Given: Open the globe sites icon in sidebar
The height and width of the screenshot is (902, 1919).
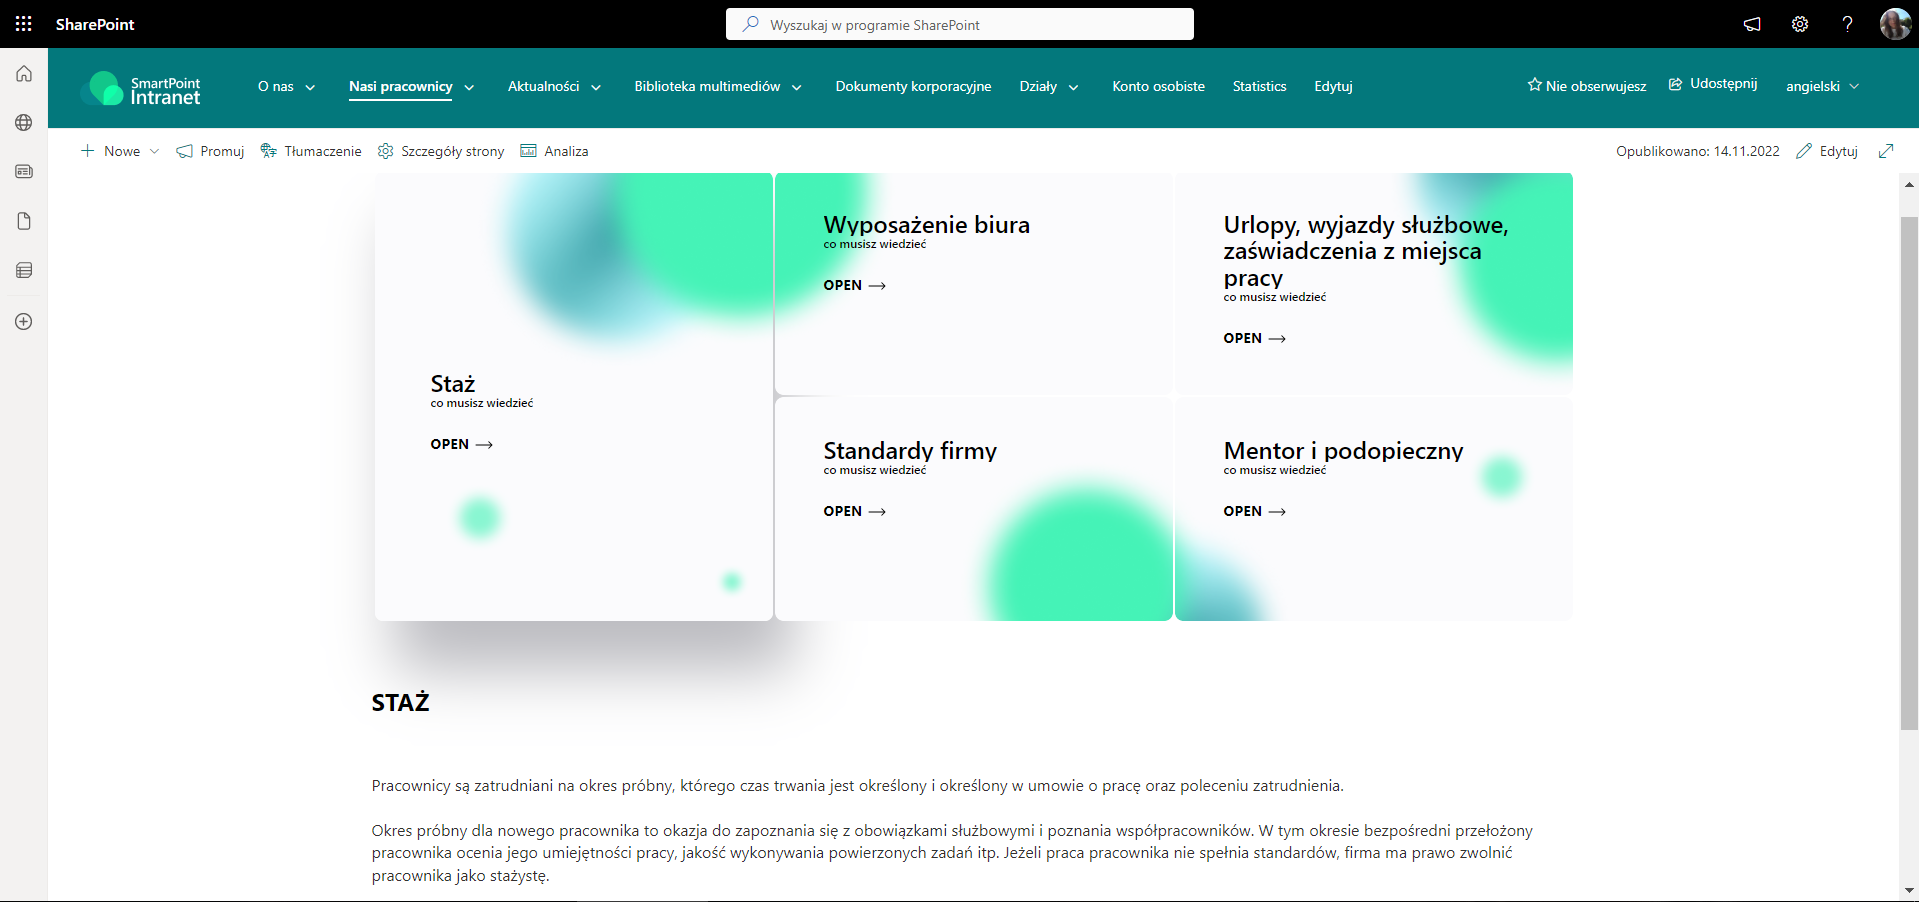Looking at the screenshot, I should (24, 123).
